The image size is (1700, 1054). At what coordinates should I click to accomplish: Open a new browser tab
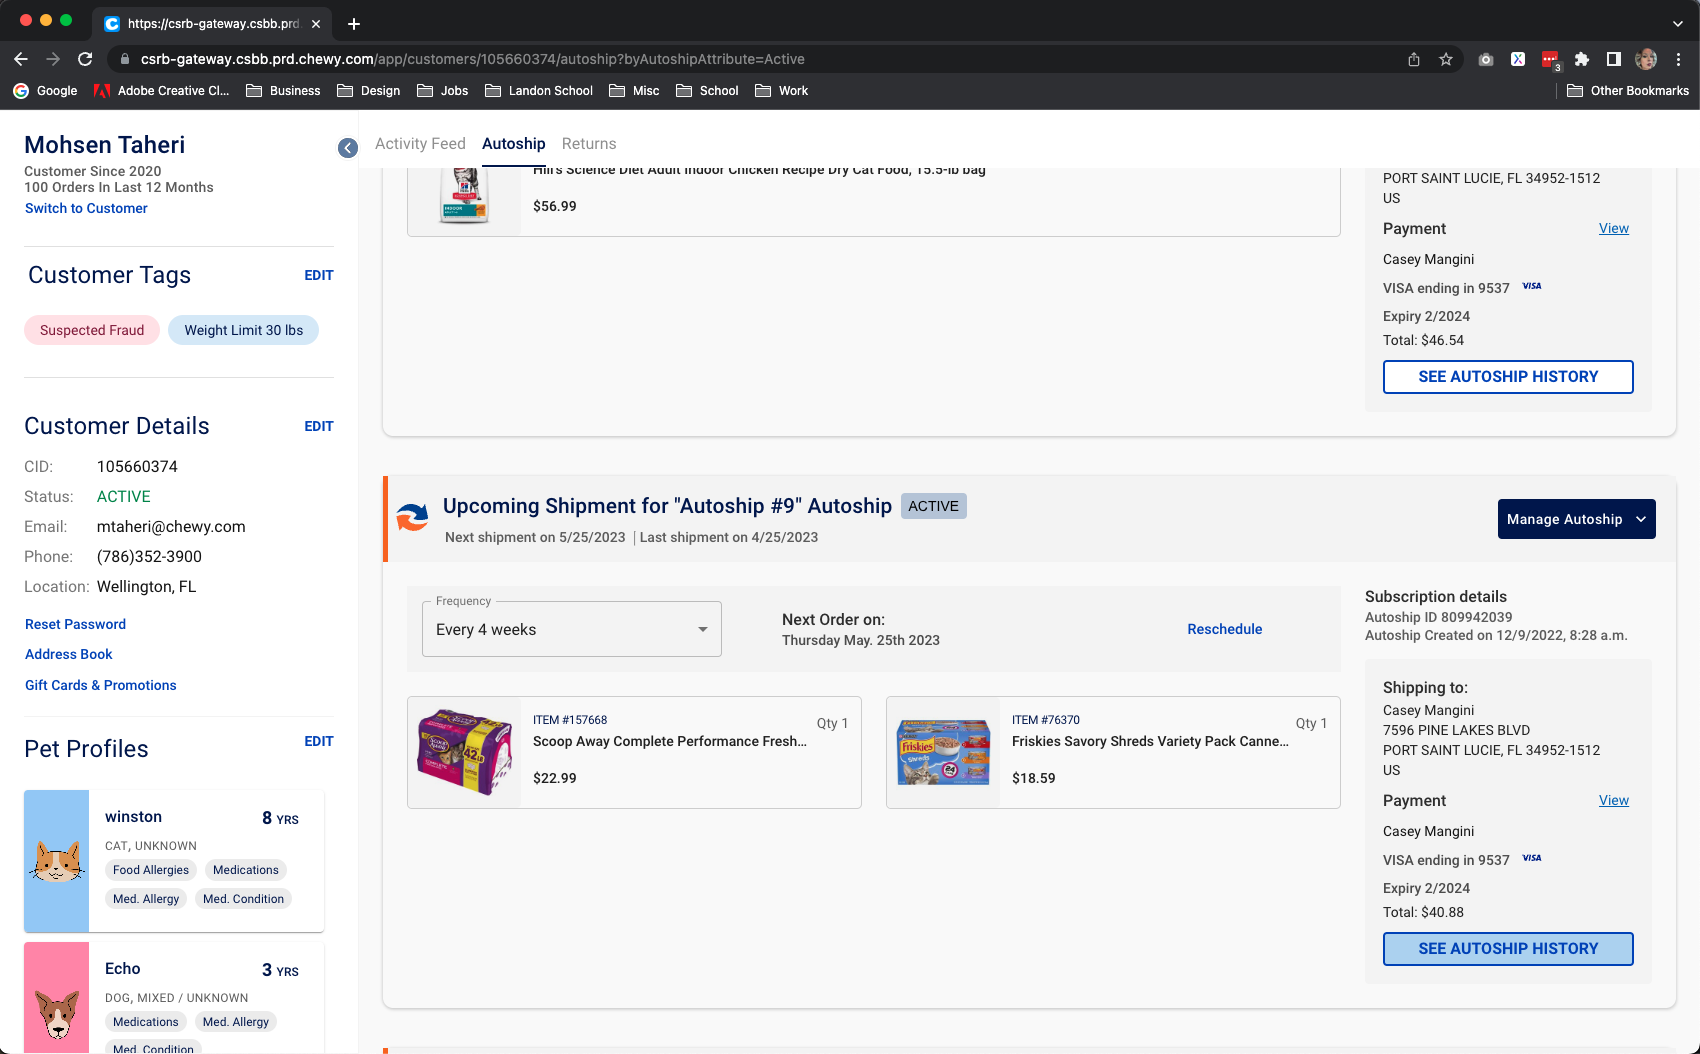tap(354, 23)
